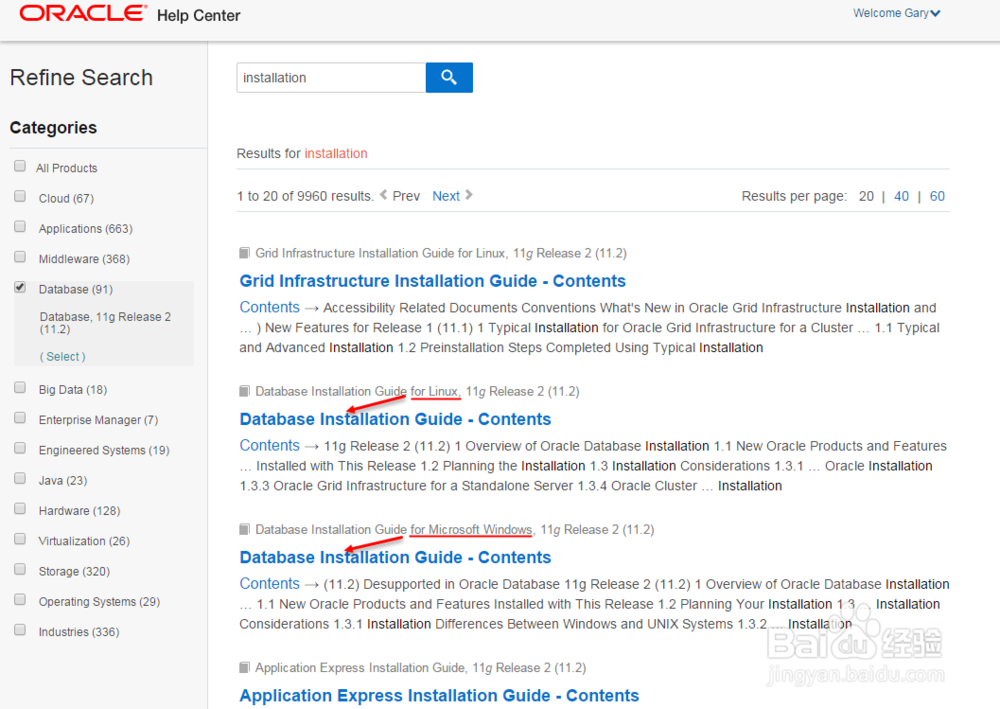Check the Hardware (128) checkbox
This screenshot has width=1000, height=709.
20,509
